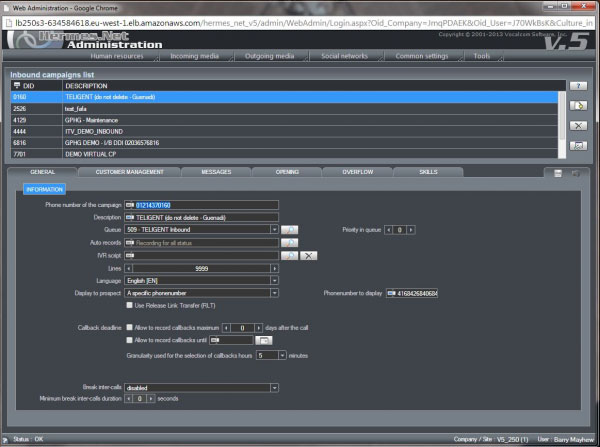Screen dimensions: 600x447
Task: Decrease minimum break inter-calls duration
Action: pyautogui.click(x=129, y=399)
